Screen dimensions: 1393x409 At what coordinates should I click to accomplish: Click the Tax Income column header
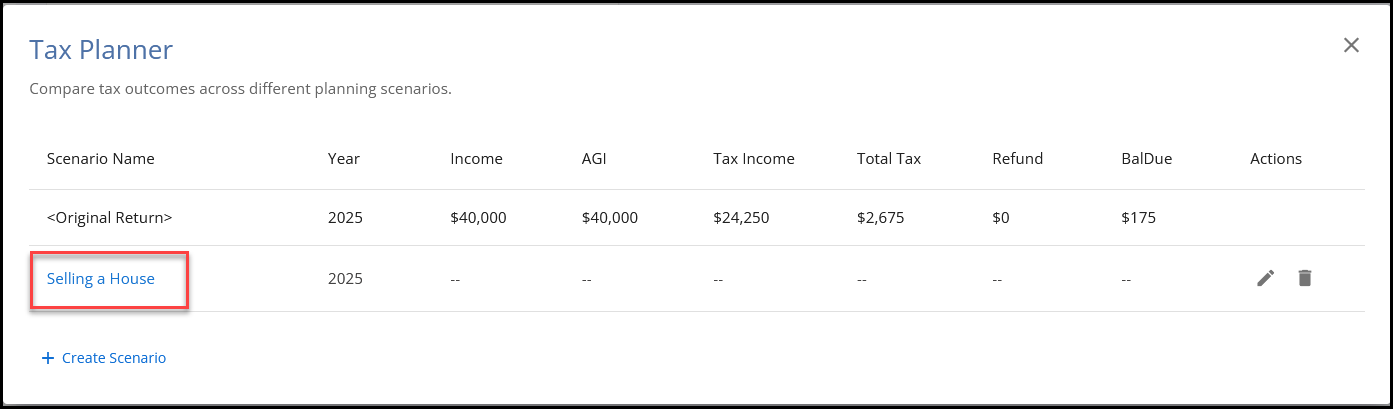(x=754, y=159)
